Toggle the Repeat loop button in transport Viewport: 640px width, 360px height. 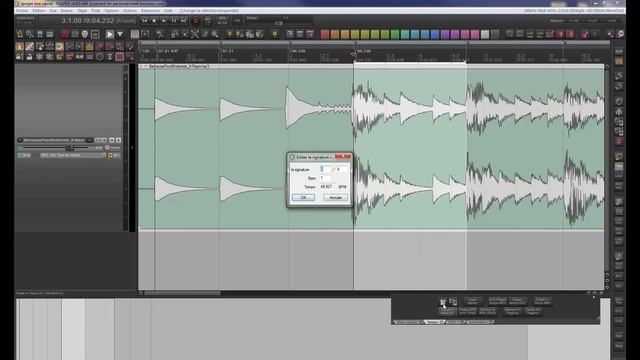[207, 20]
